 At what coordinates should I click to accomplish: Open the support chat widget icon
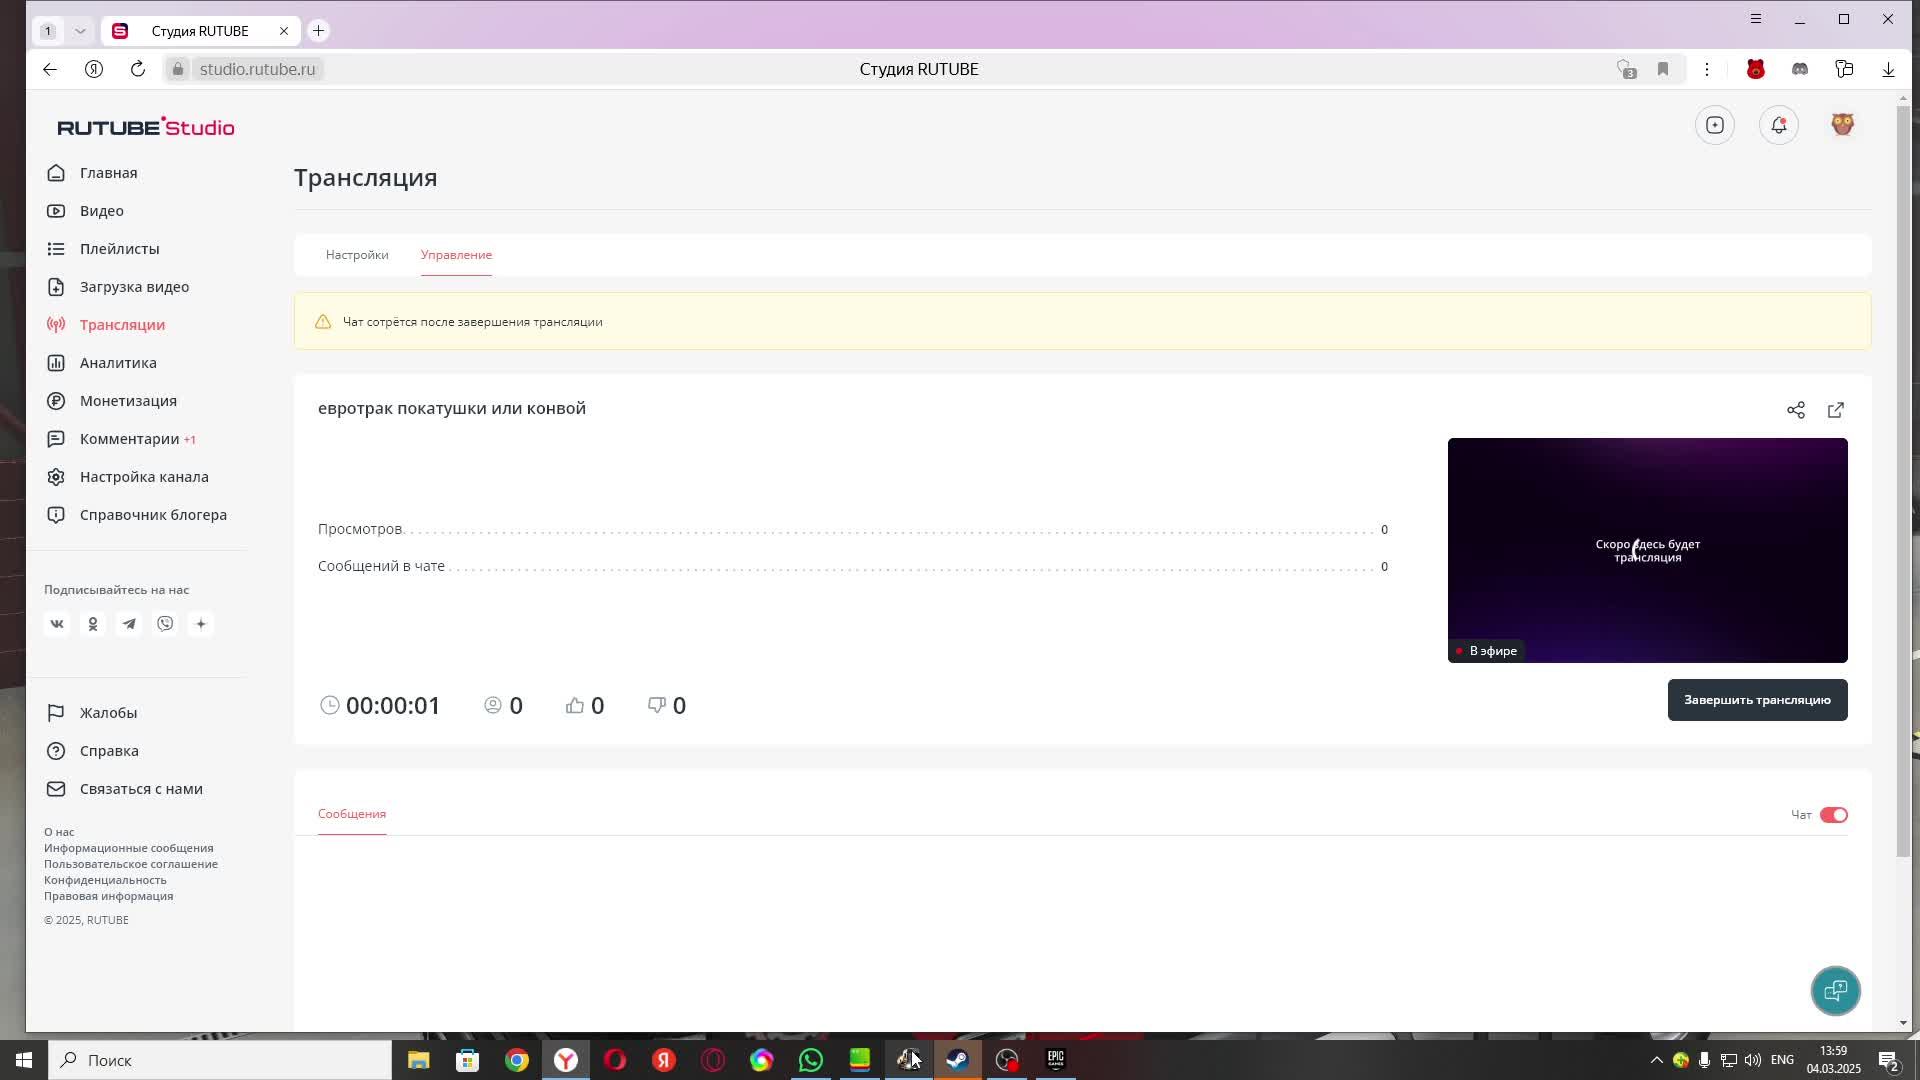[1835, 990]
